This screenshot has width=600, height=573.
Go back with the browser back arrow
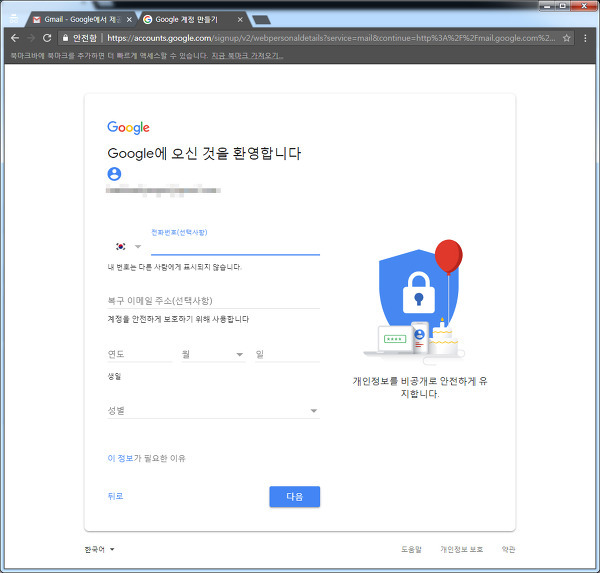15,38
